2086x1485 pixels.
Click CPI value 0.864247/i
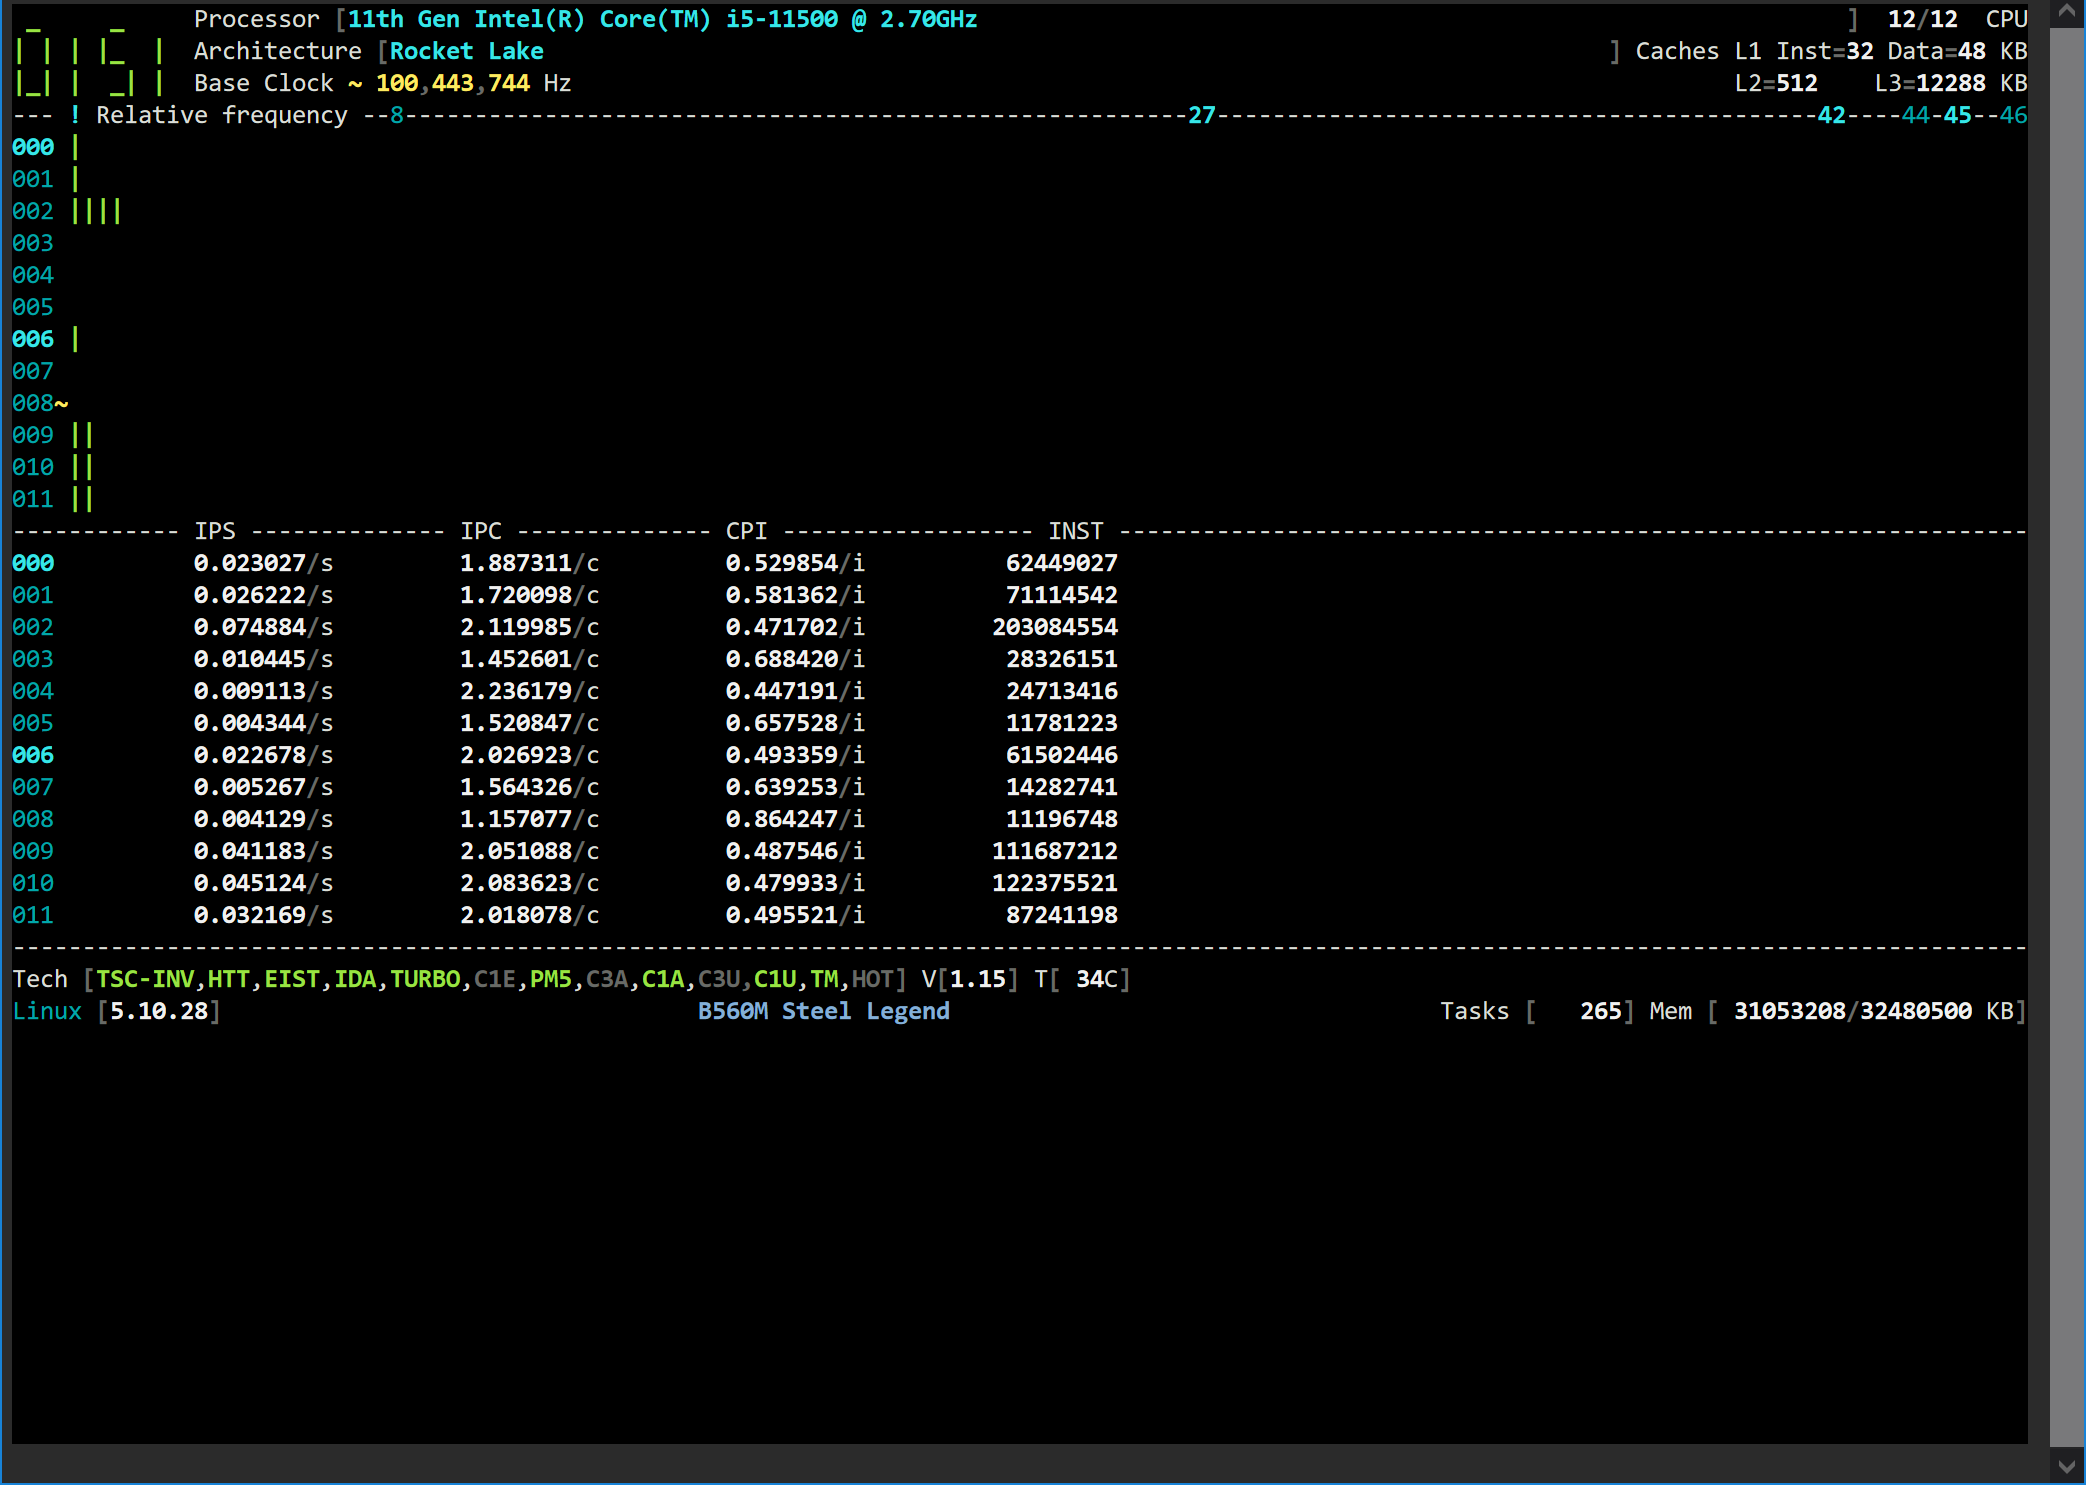pyautogui.click(x=795, y=819)
